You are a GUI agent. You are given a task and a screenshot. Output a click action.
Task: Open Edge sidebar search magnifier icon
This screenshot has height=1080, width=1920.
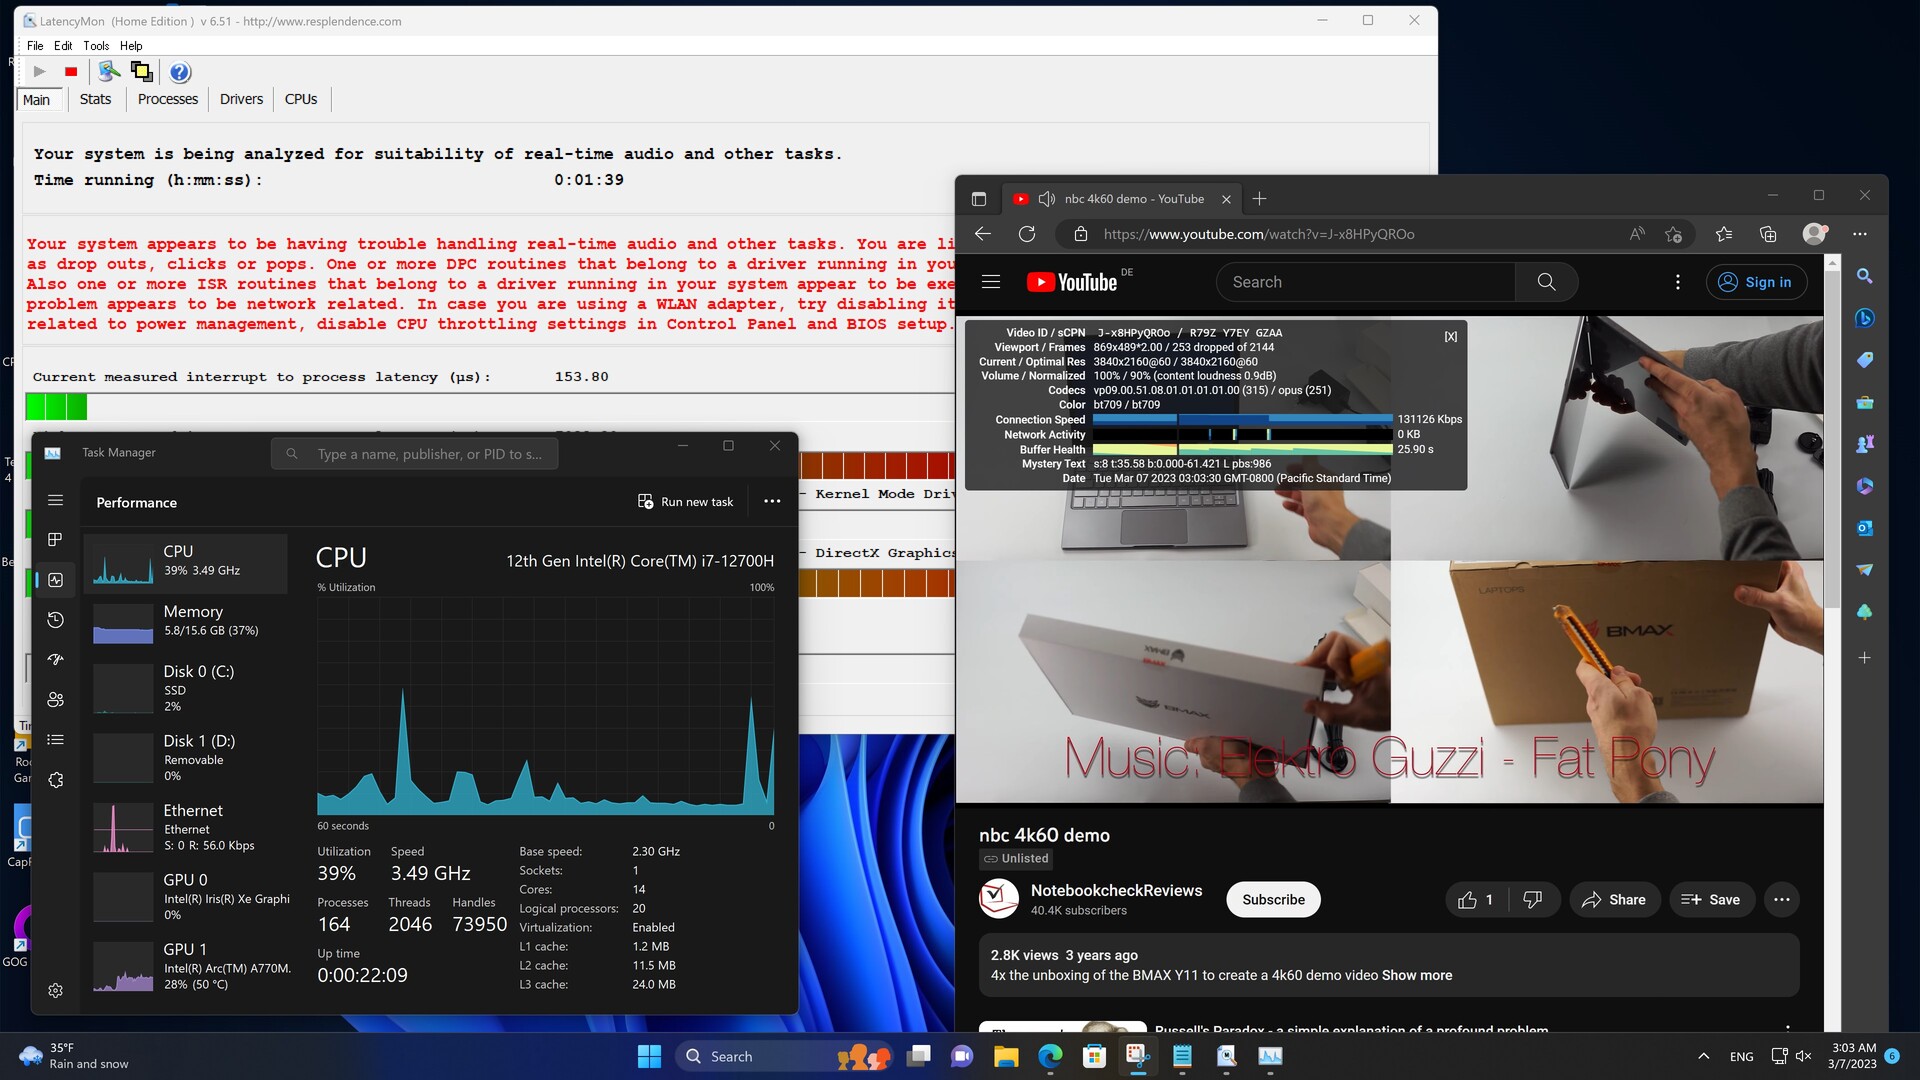click(x=1865, y=276)
